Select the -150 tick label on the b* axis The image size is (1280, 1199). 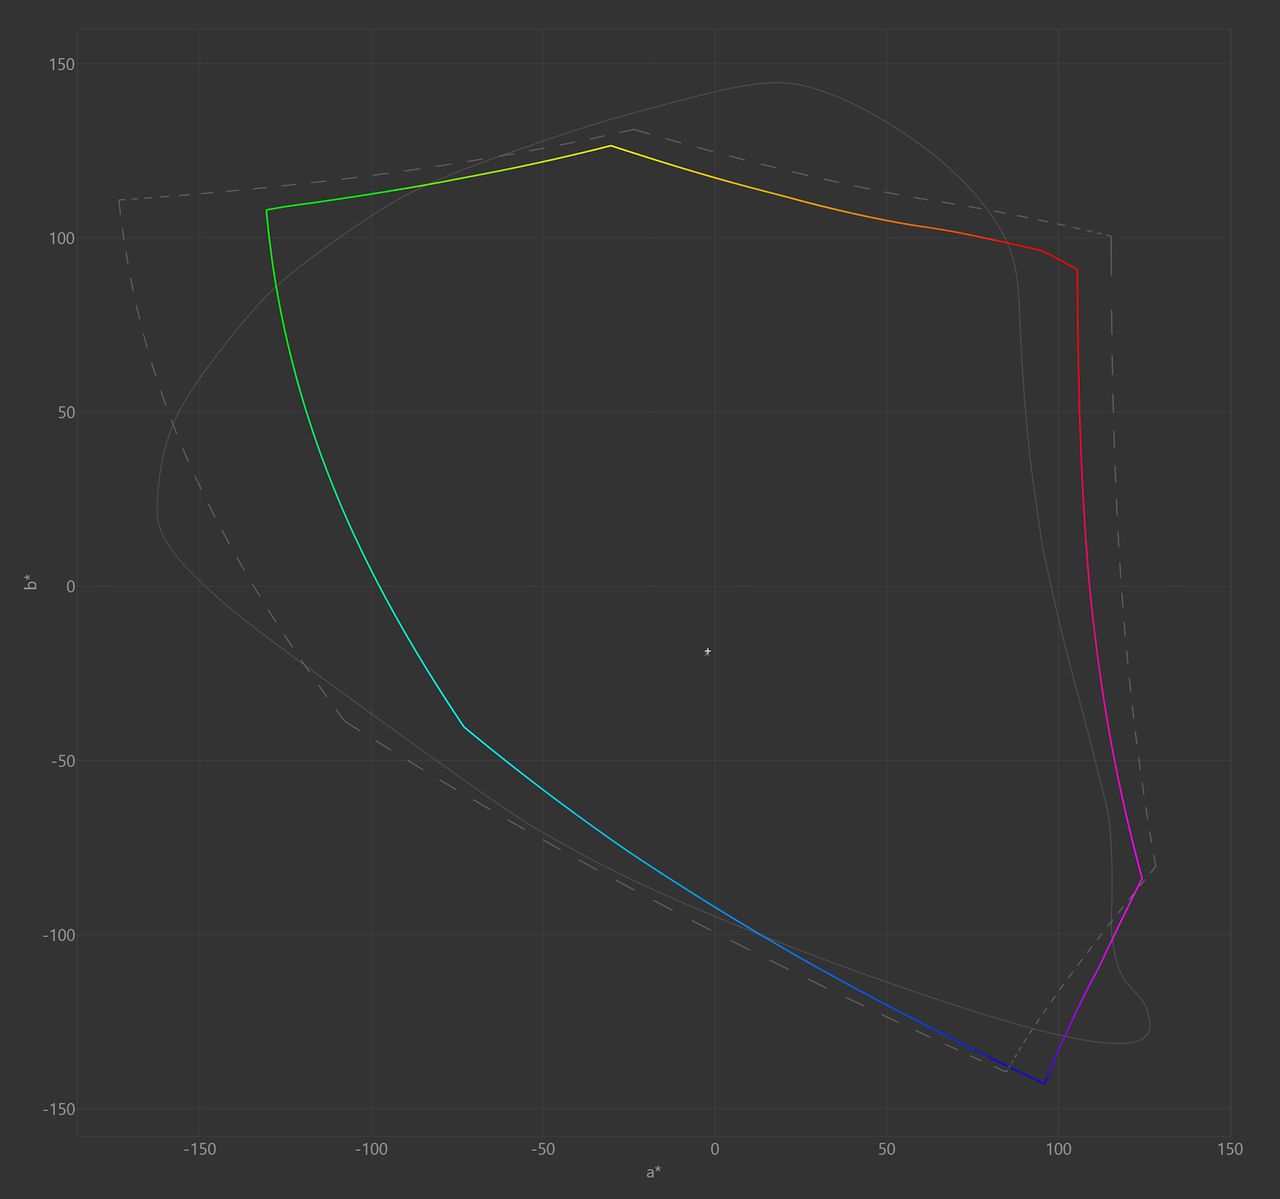58,1109
